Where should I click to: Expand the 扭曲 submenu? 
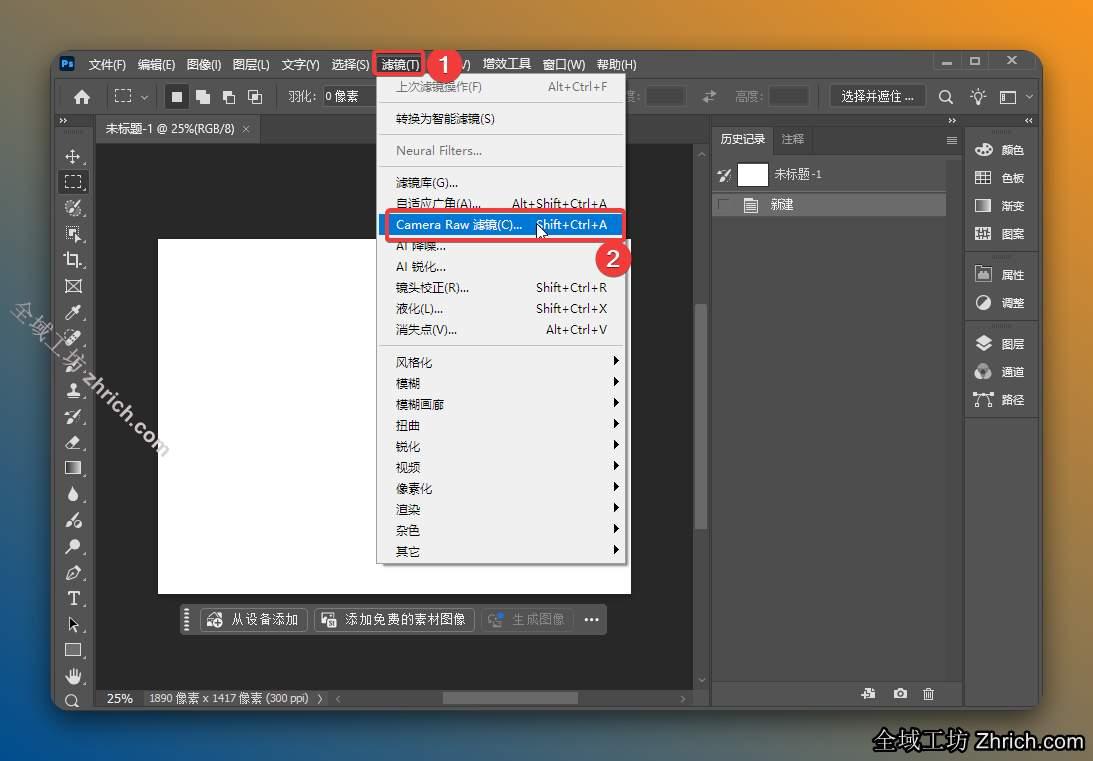pyautogui.click(x=501, y=425)
